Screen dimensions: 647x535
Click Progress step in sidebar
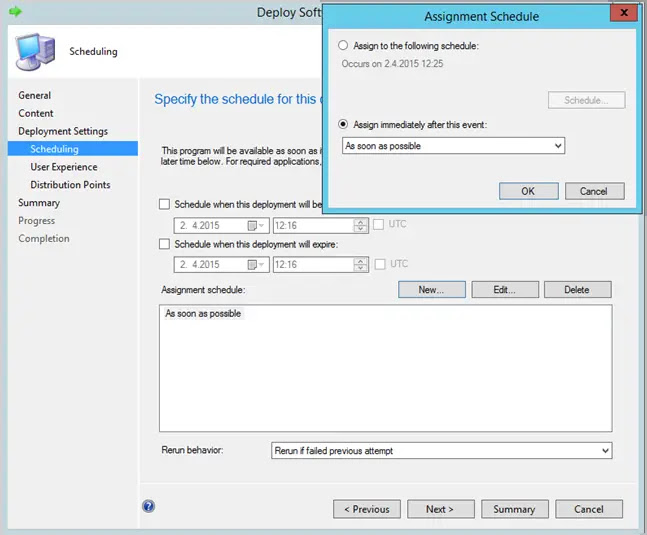coord(37,221)
